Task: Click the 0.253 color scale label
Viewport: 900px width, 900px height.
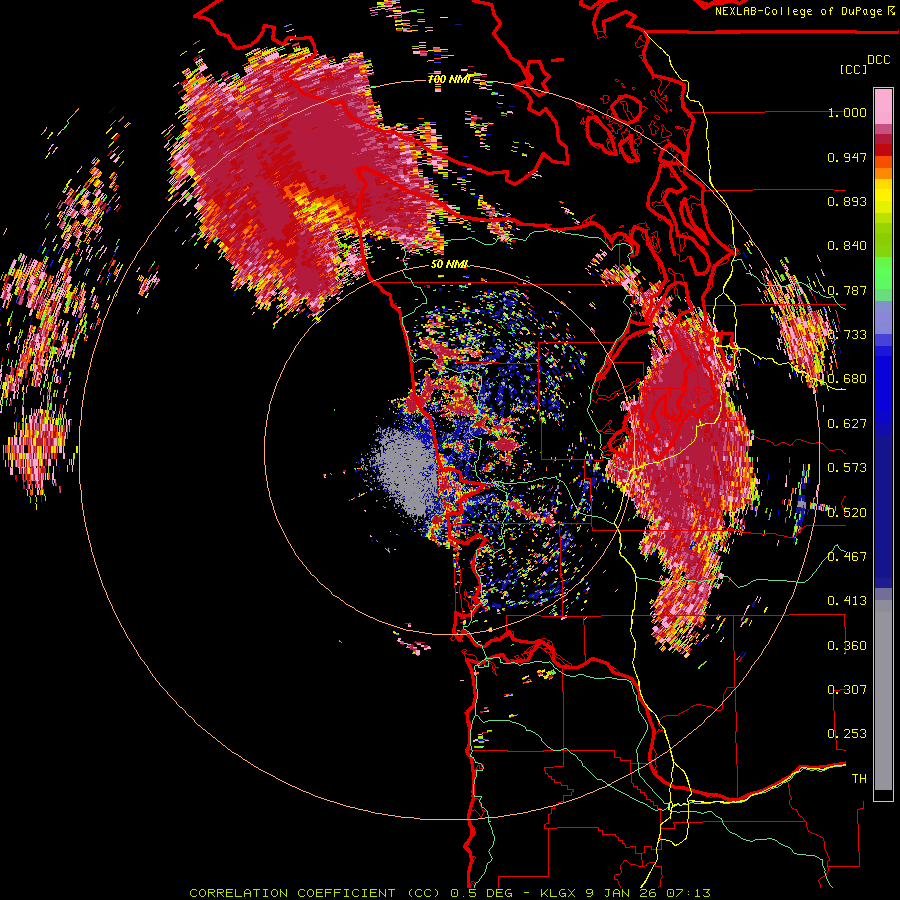Action: click(847, 734)
